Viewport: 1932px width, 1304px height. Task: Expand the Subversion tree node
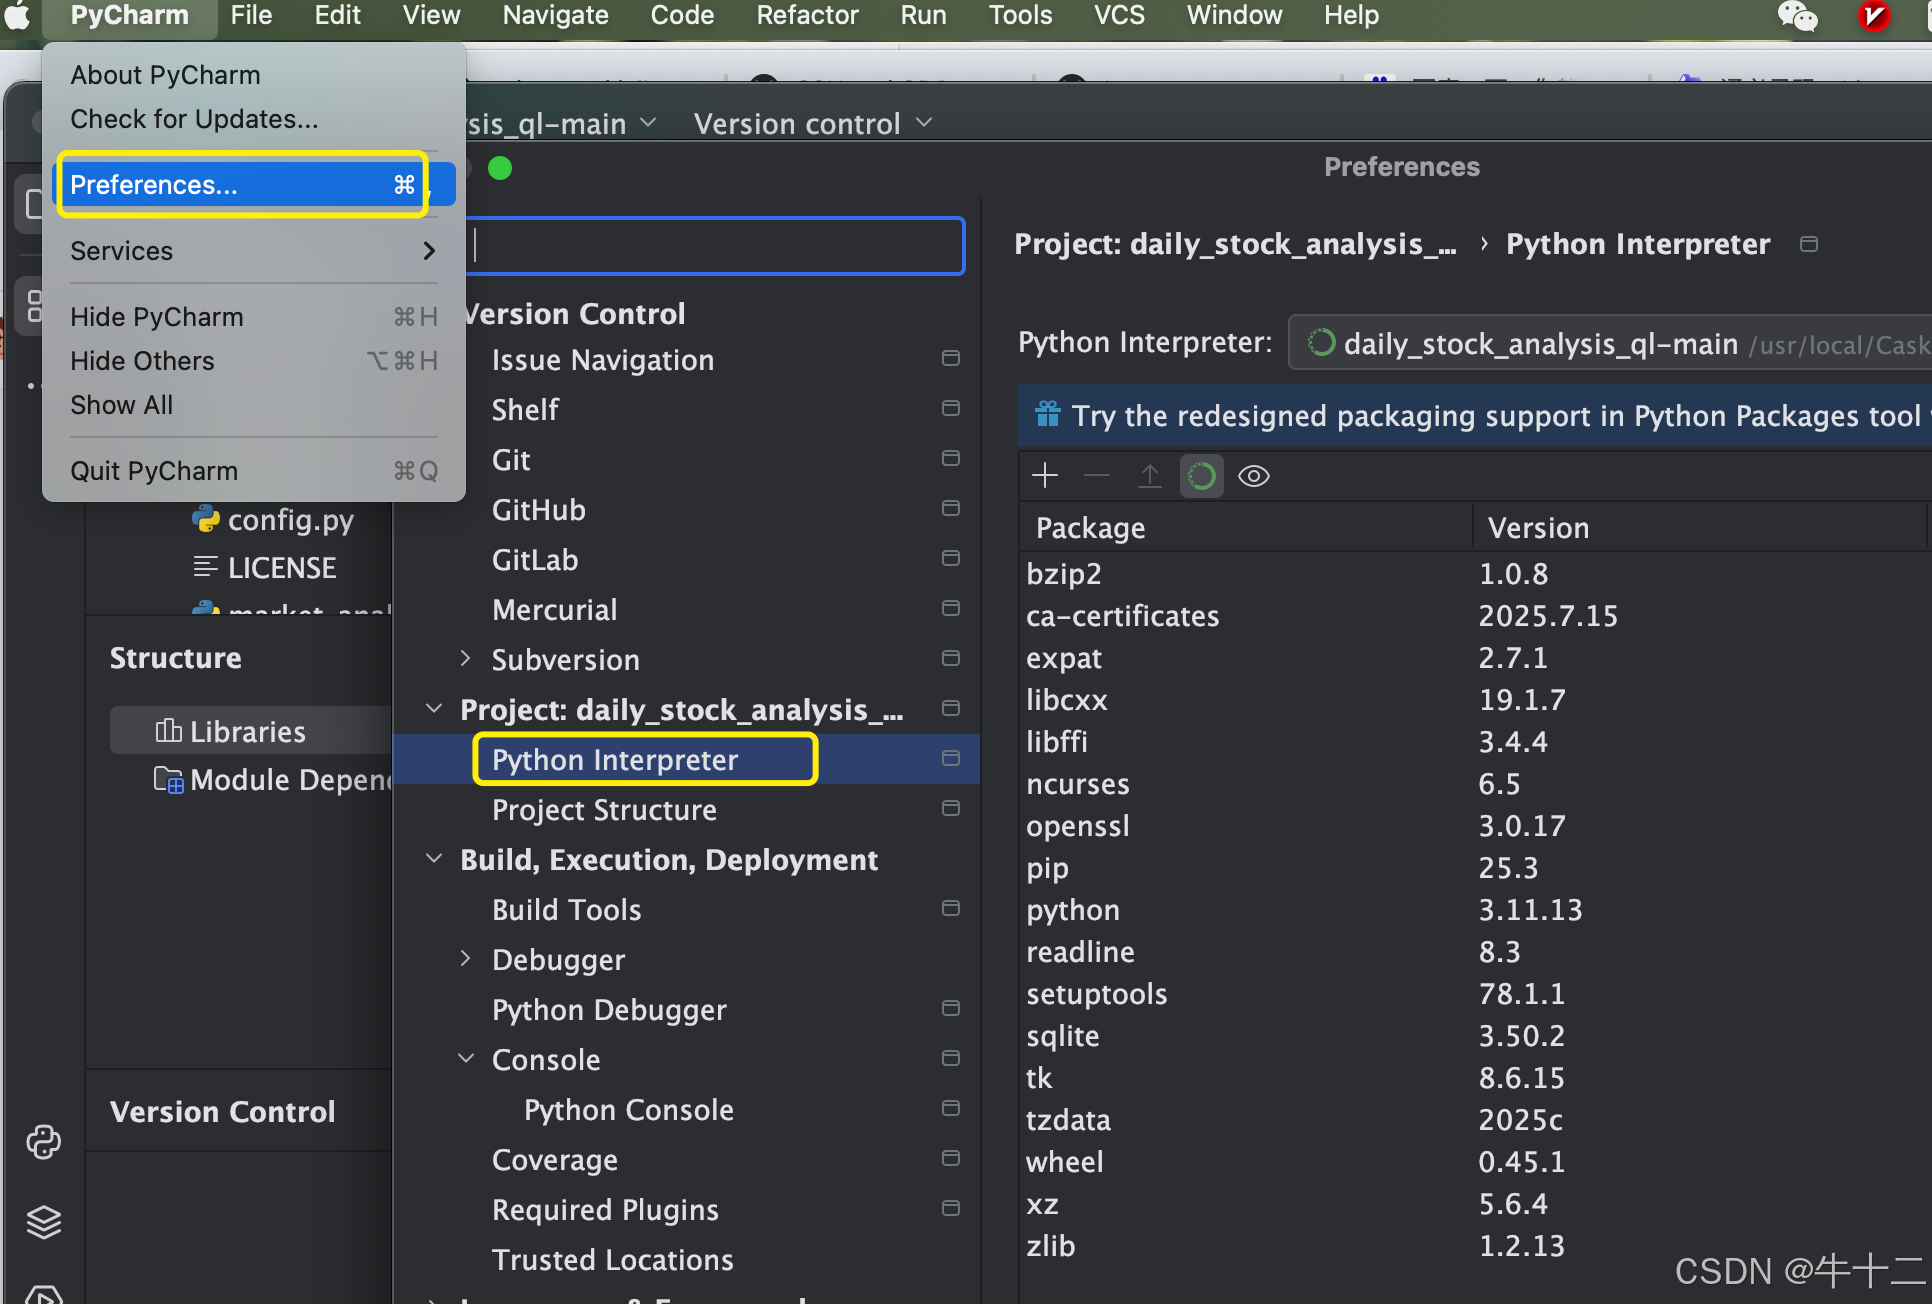pos(465,659)
